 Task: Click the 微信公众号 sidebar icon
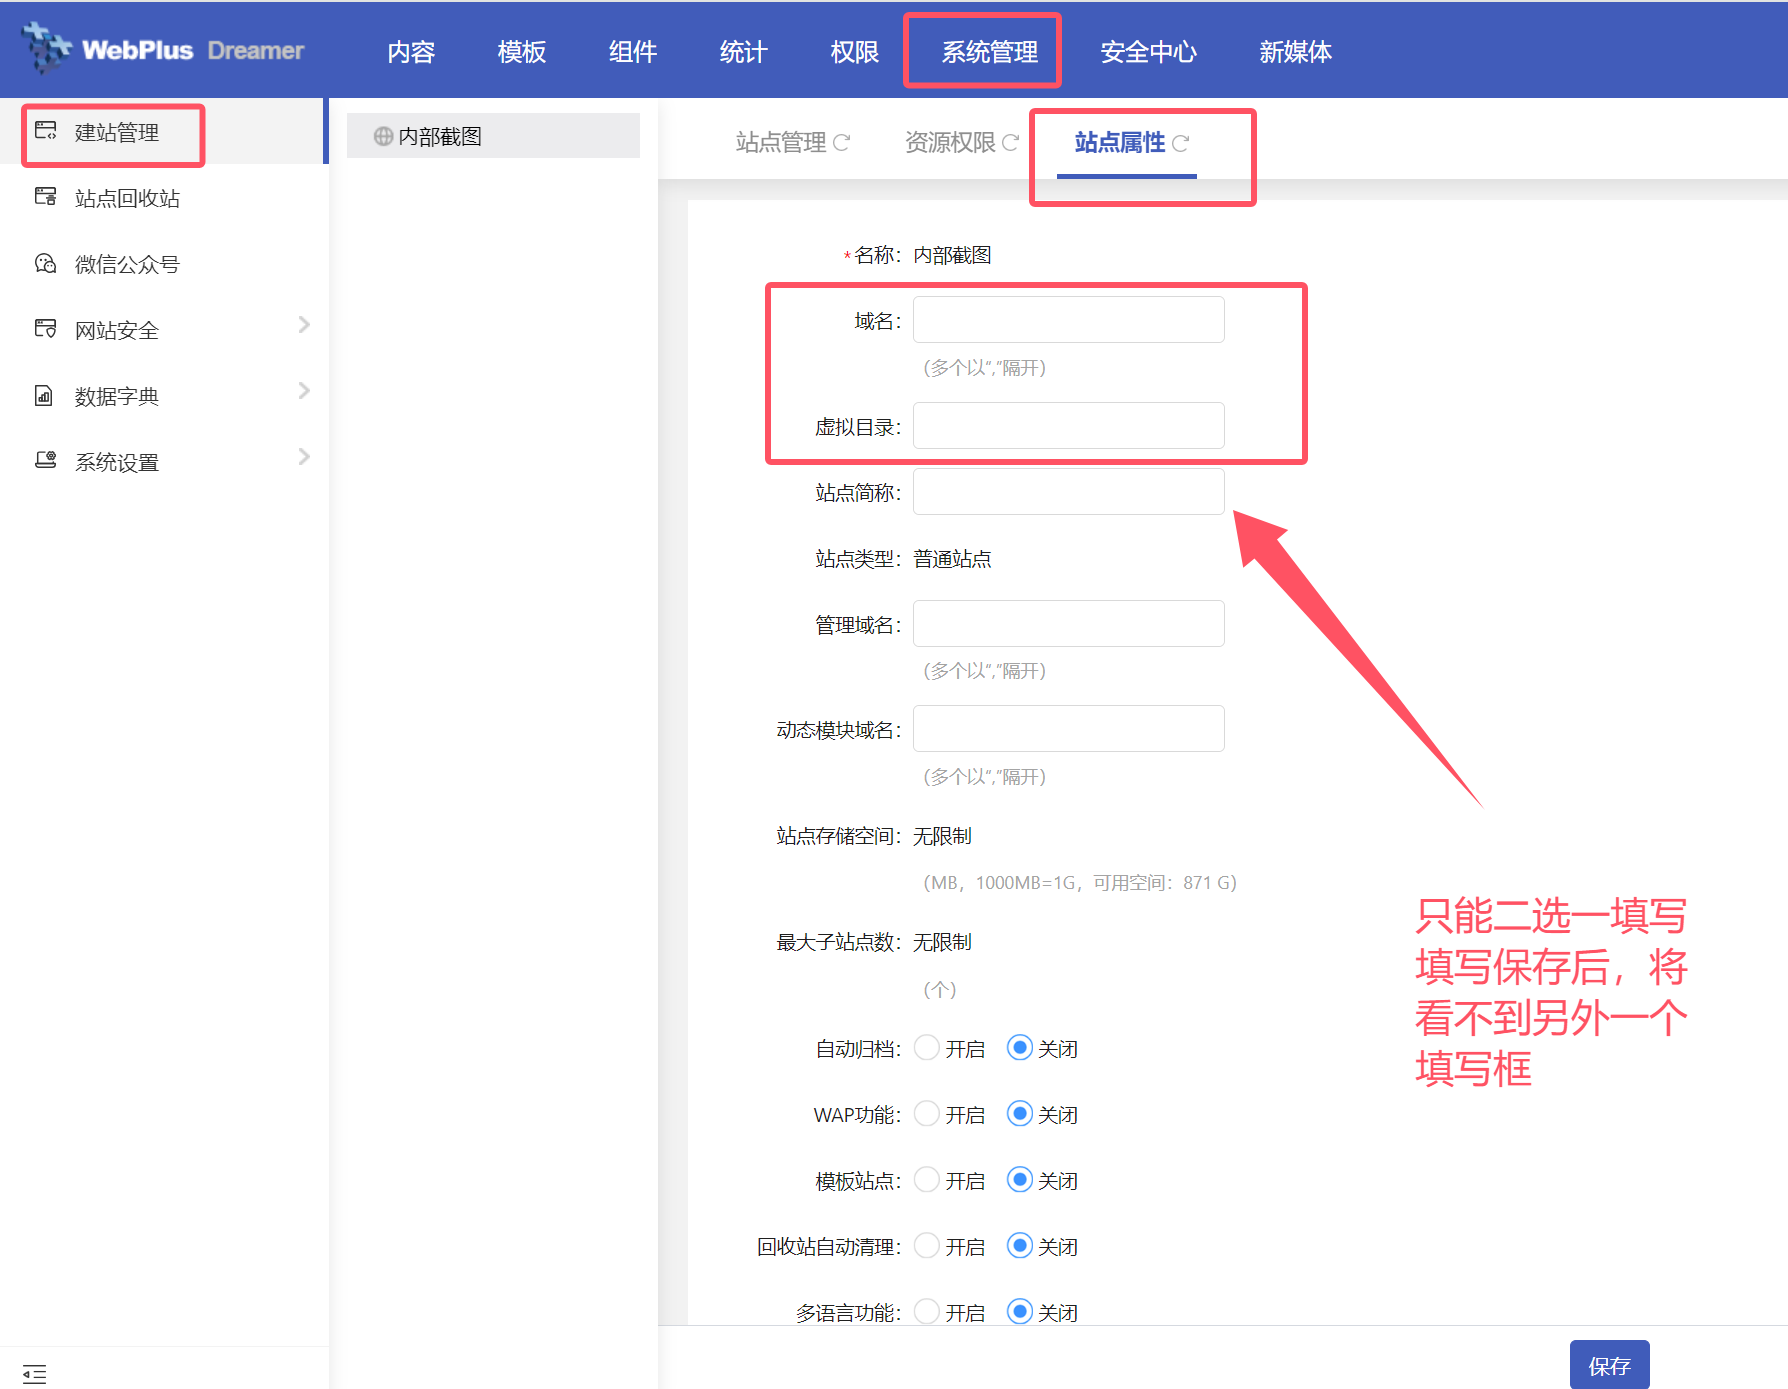click(46, 263)
